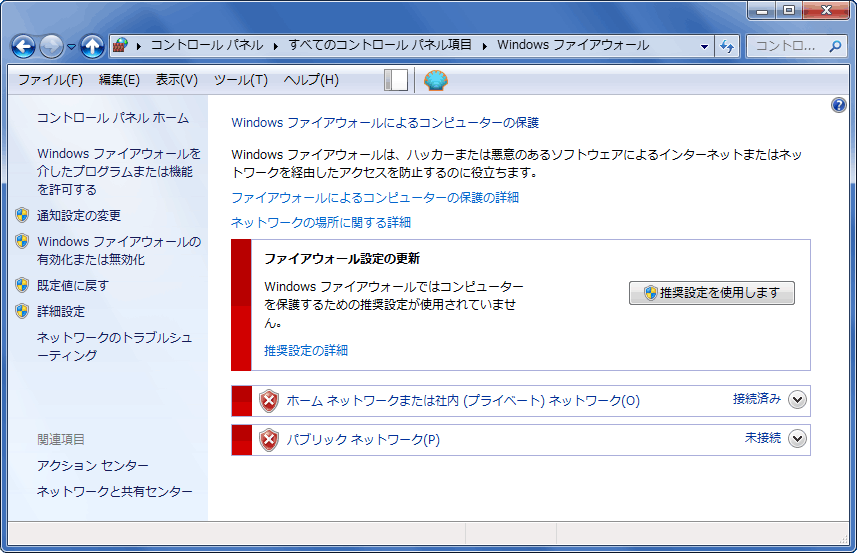Open the address bar history dropdown
The height and width of the screenshot is (553, 857).
(x=704, y=46)
